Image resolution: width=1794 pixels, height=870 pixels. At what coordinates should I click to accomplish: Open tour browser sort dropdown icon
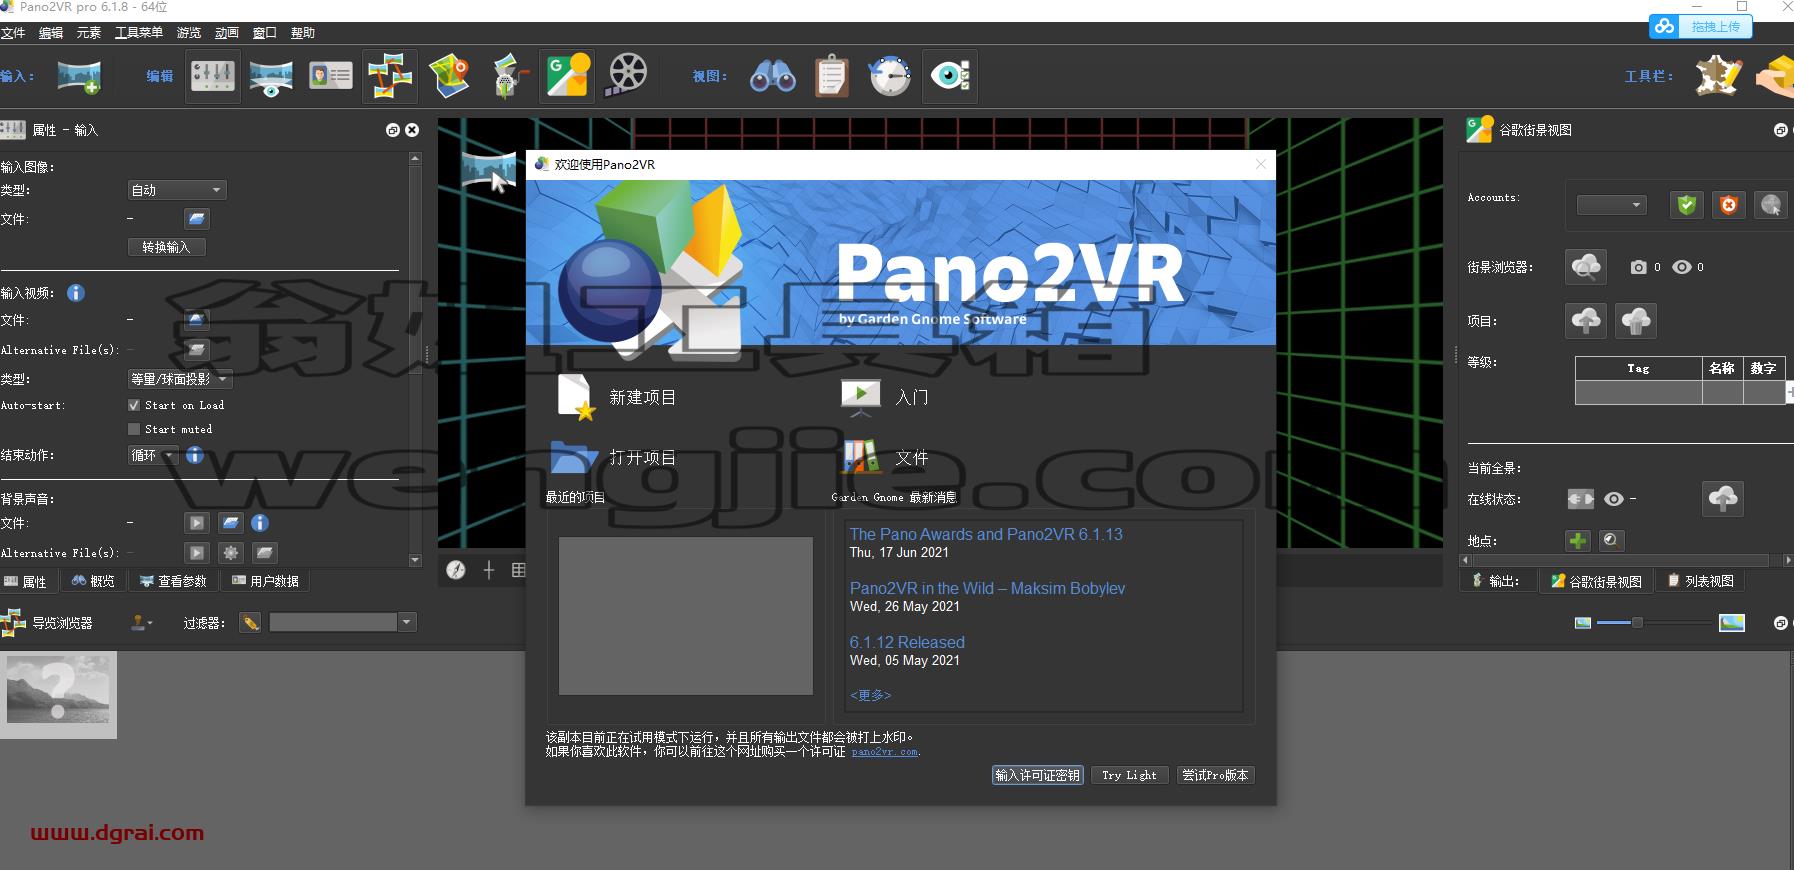pyautogui.click(x=142, y=623)
